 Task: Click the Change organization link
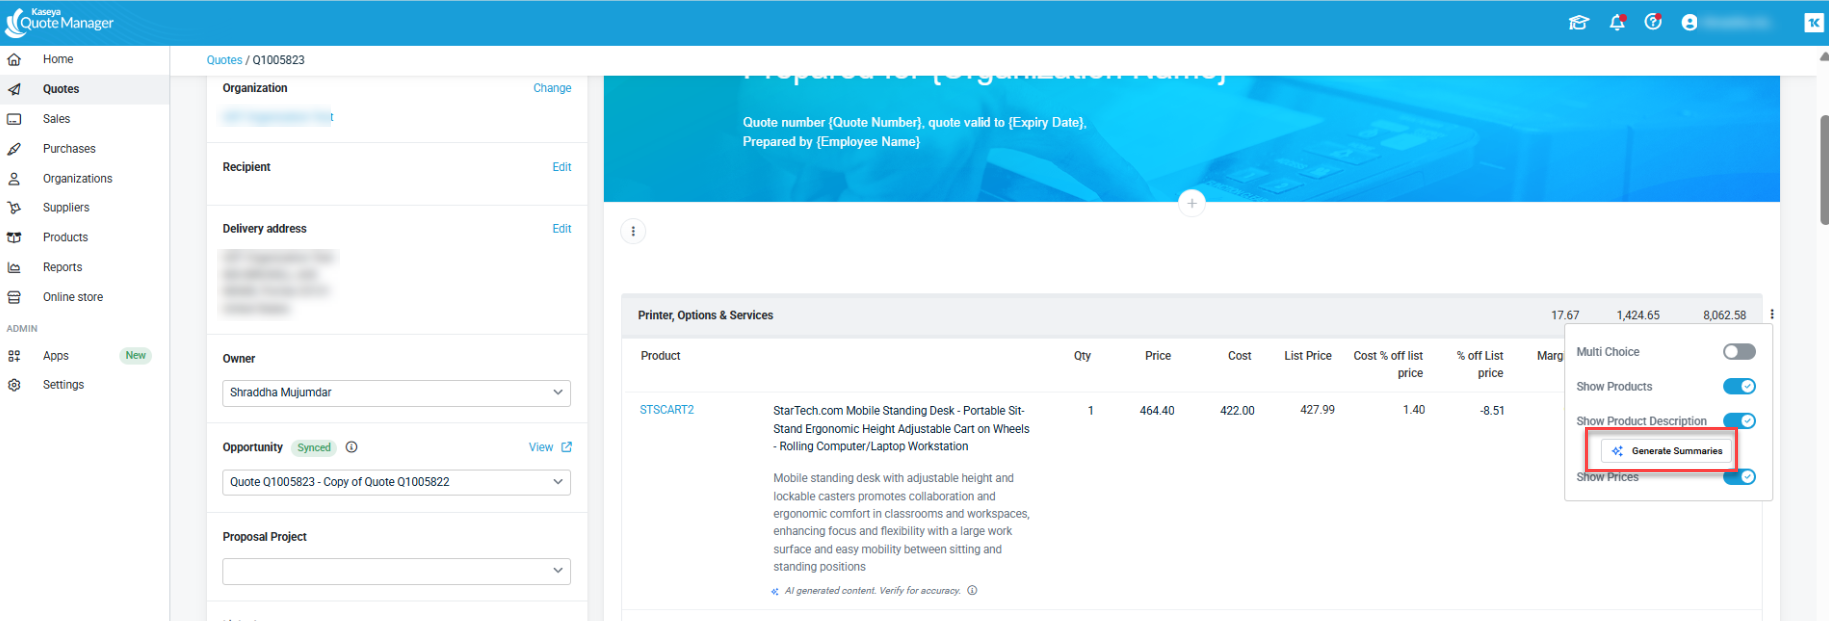552,88
